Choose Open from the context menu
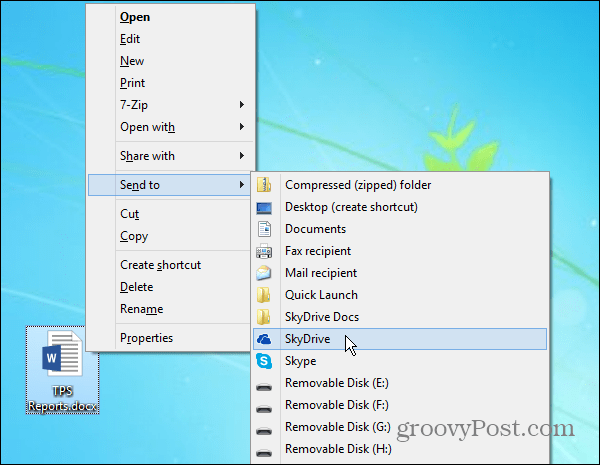The width and height of the screenshot is (600, 465). [171, 17]
